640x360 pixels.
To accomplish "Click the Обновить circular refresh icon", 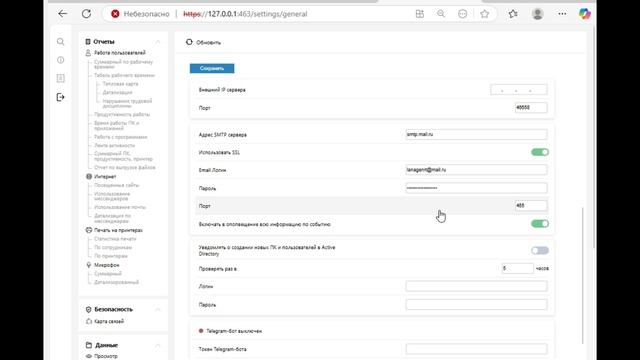I will 189,42.
